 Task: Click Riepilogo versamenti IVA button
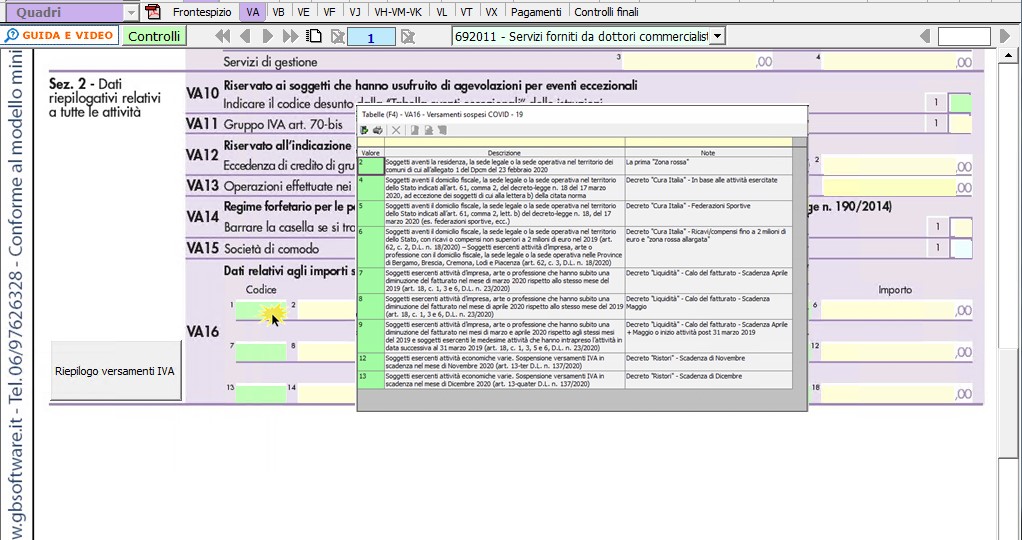click(115, 371)
